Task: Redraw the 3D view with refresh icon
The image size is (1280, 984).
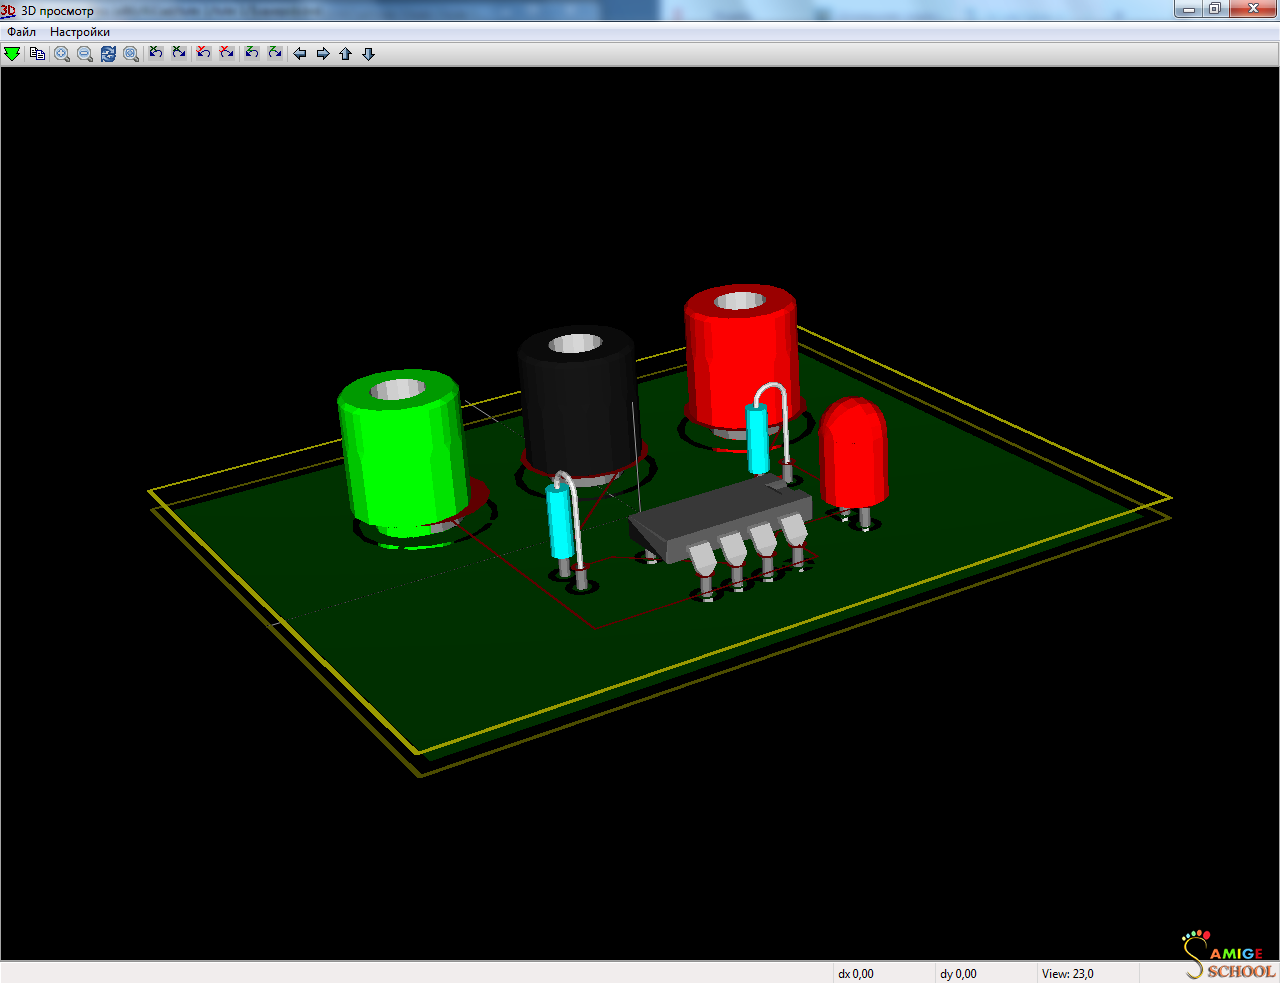Action: (x=108, y=54)
